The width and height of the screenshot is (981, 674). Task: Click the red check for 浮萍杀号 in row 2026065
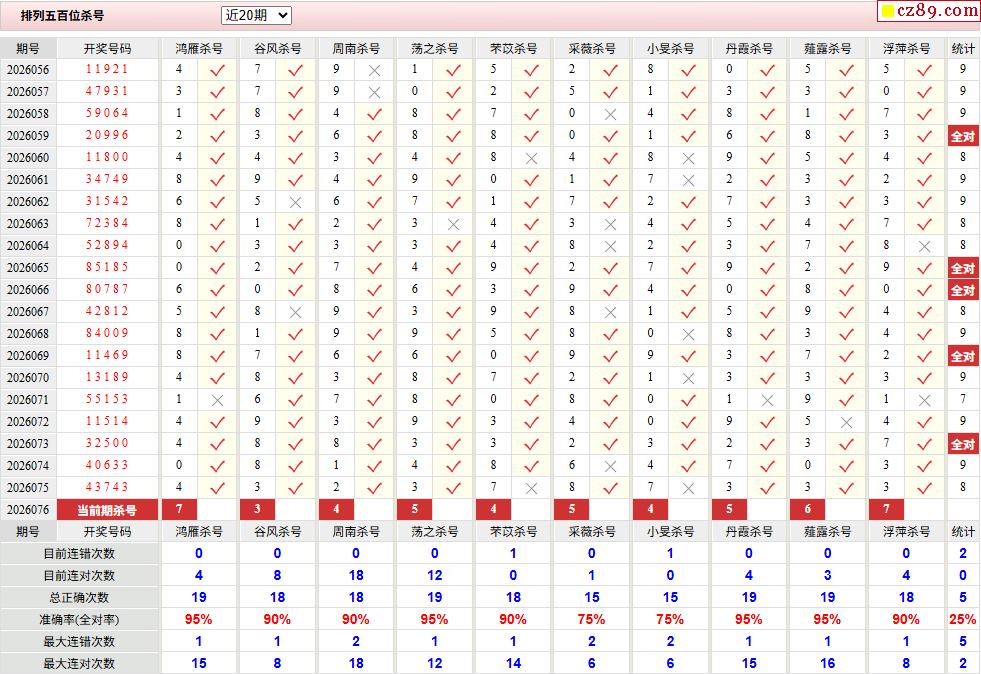point(924,268)
